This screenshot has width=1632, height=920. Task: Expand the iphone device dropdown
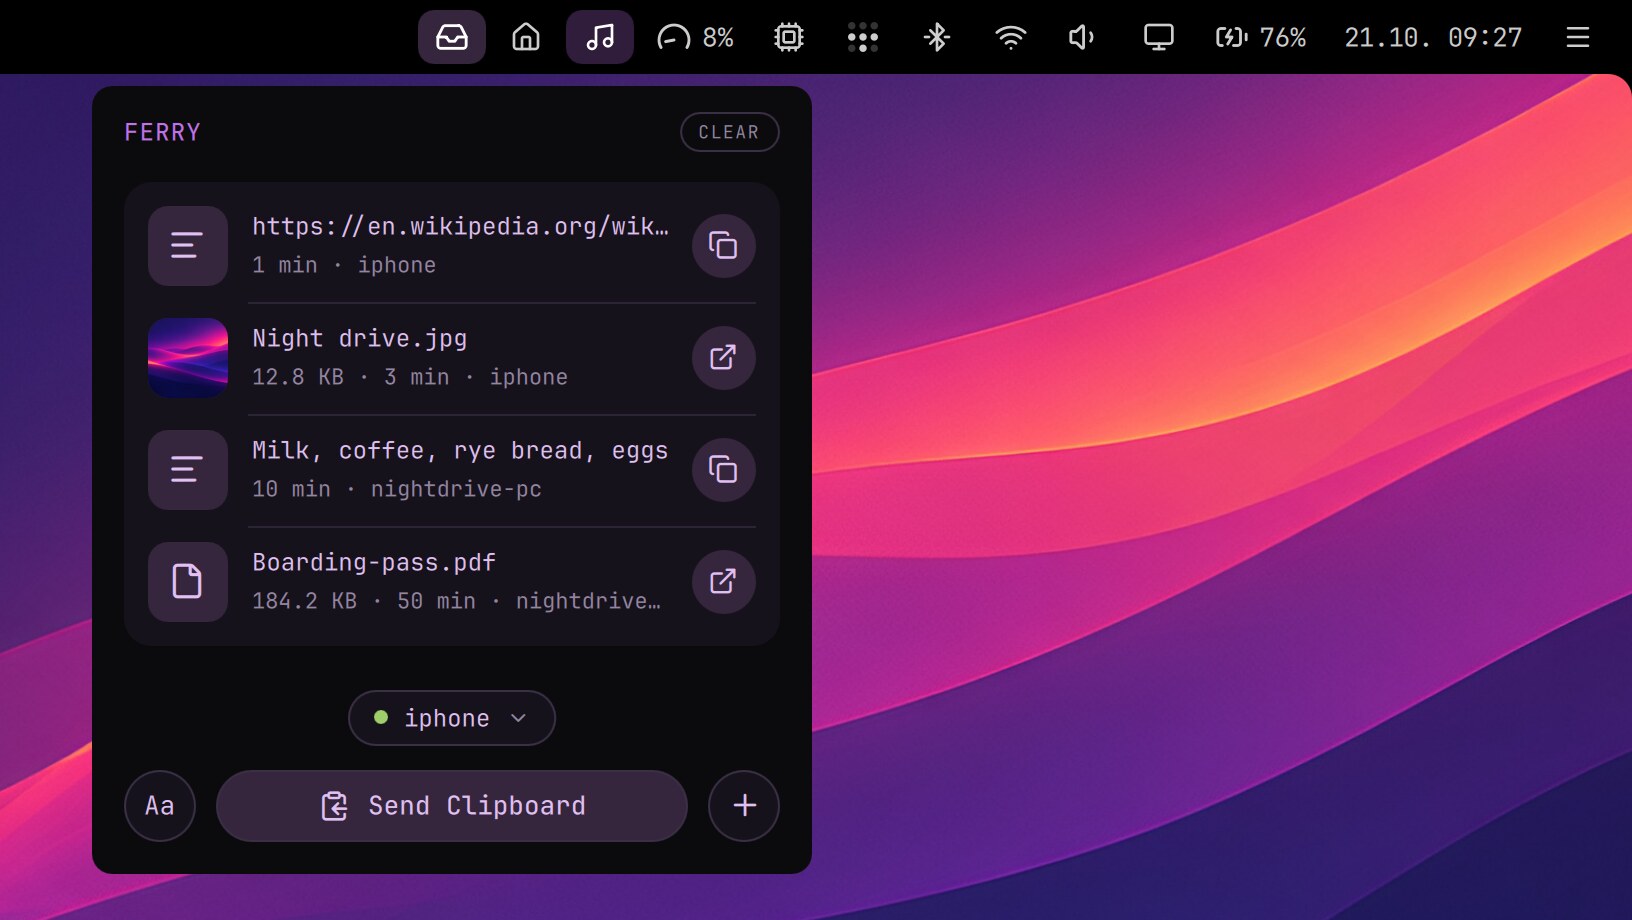pos(452,718)
